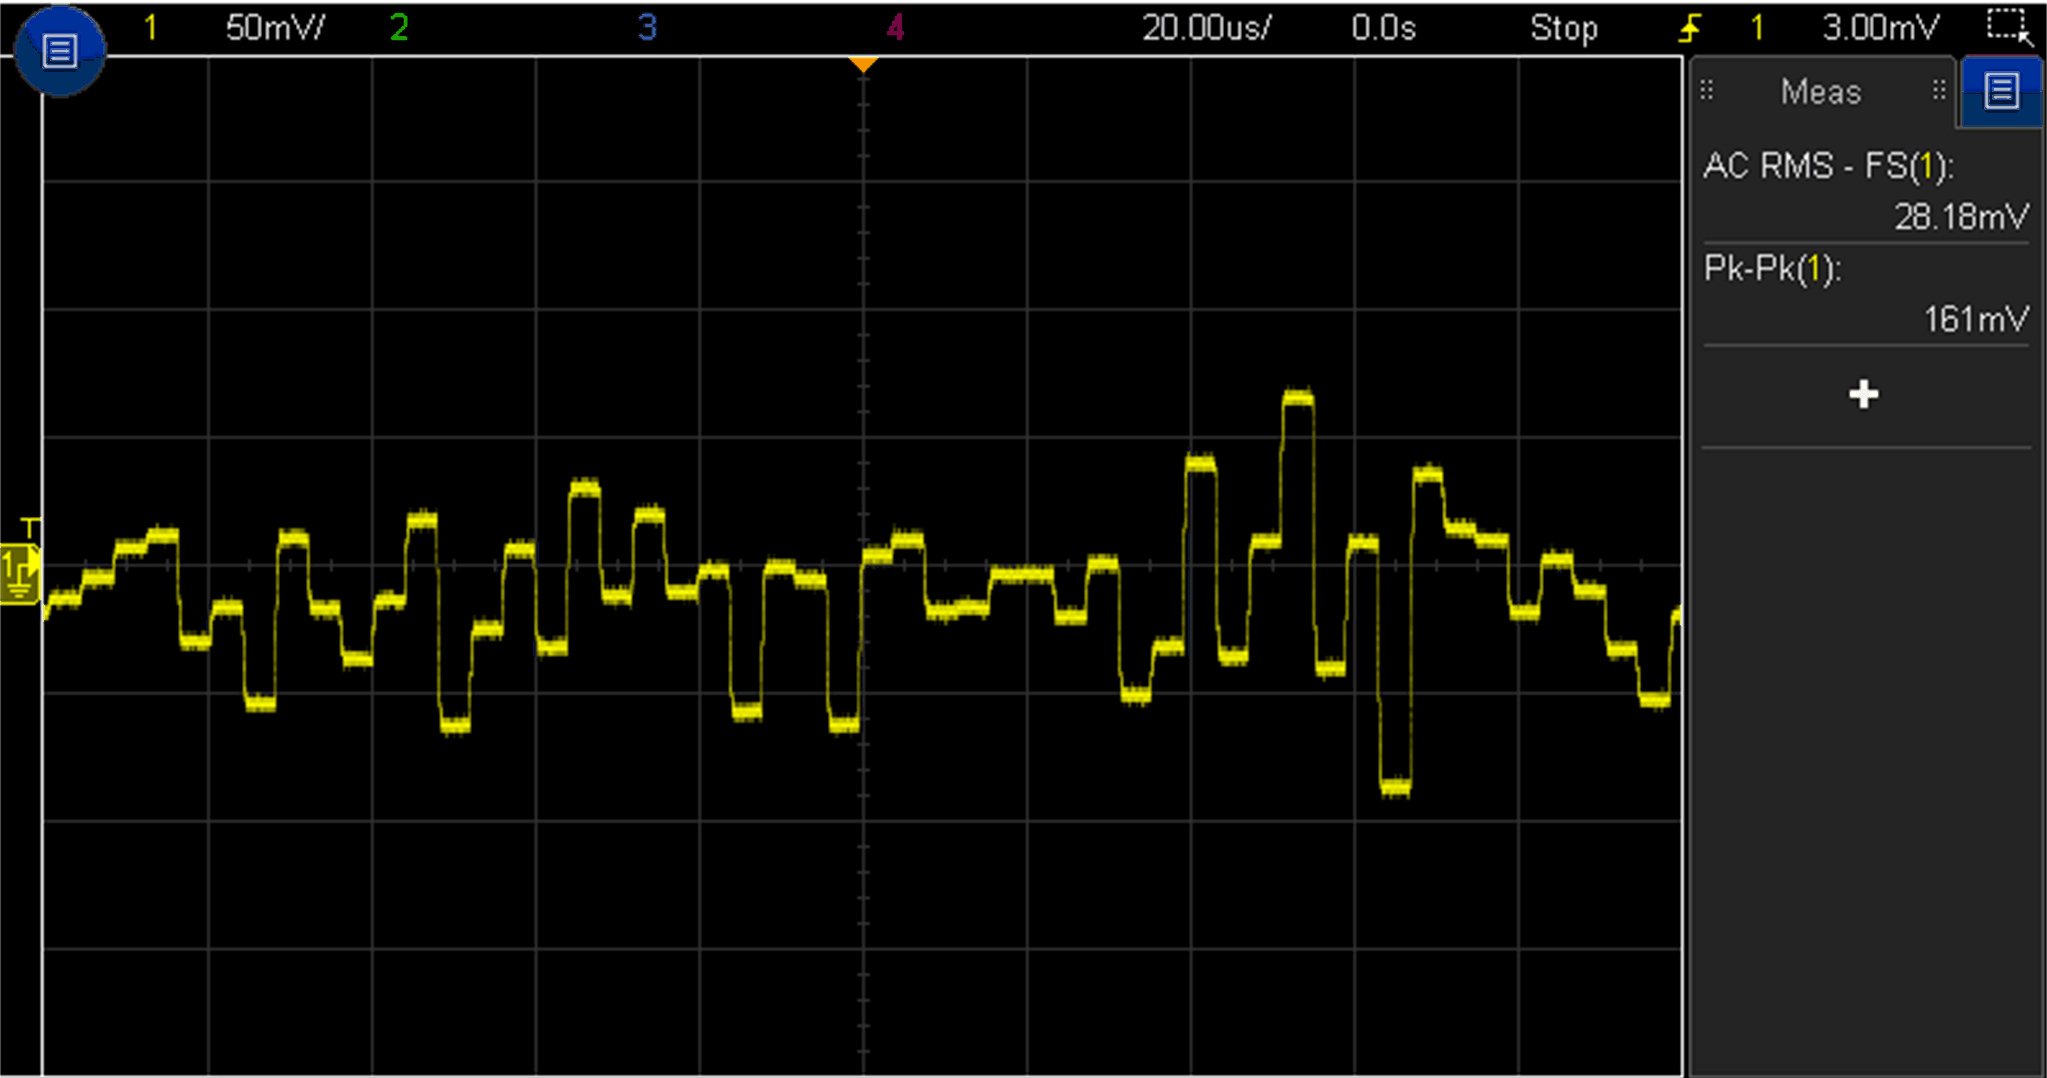
Task: Click the orange time reference triangle marker
Action: click(x=863, y=65)
